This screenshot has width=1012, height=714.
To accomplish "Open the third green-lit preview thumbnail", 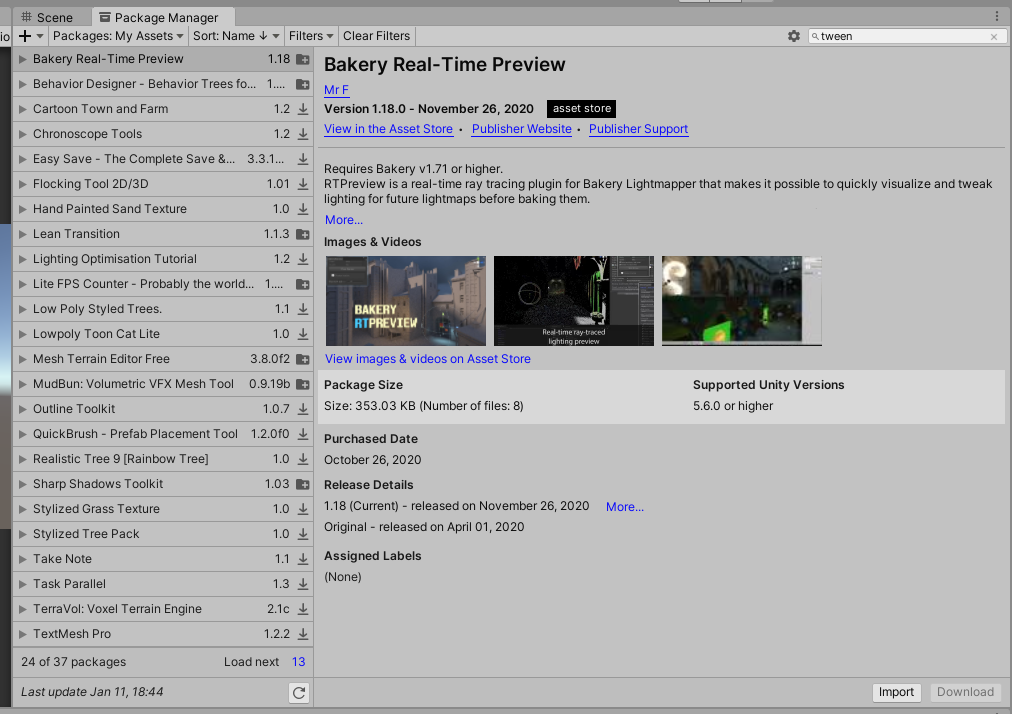I will 742,301.
